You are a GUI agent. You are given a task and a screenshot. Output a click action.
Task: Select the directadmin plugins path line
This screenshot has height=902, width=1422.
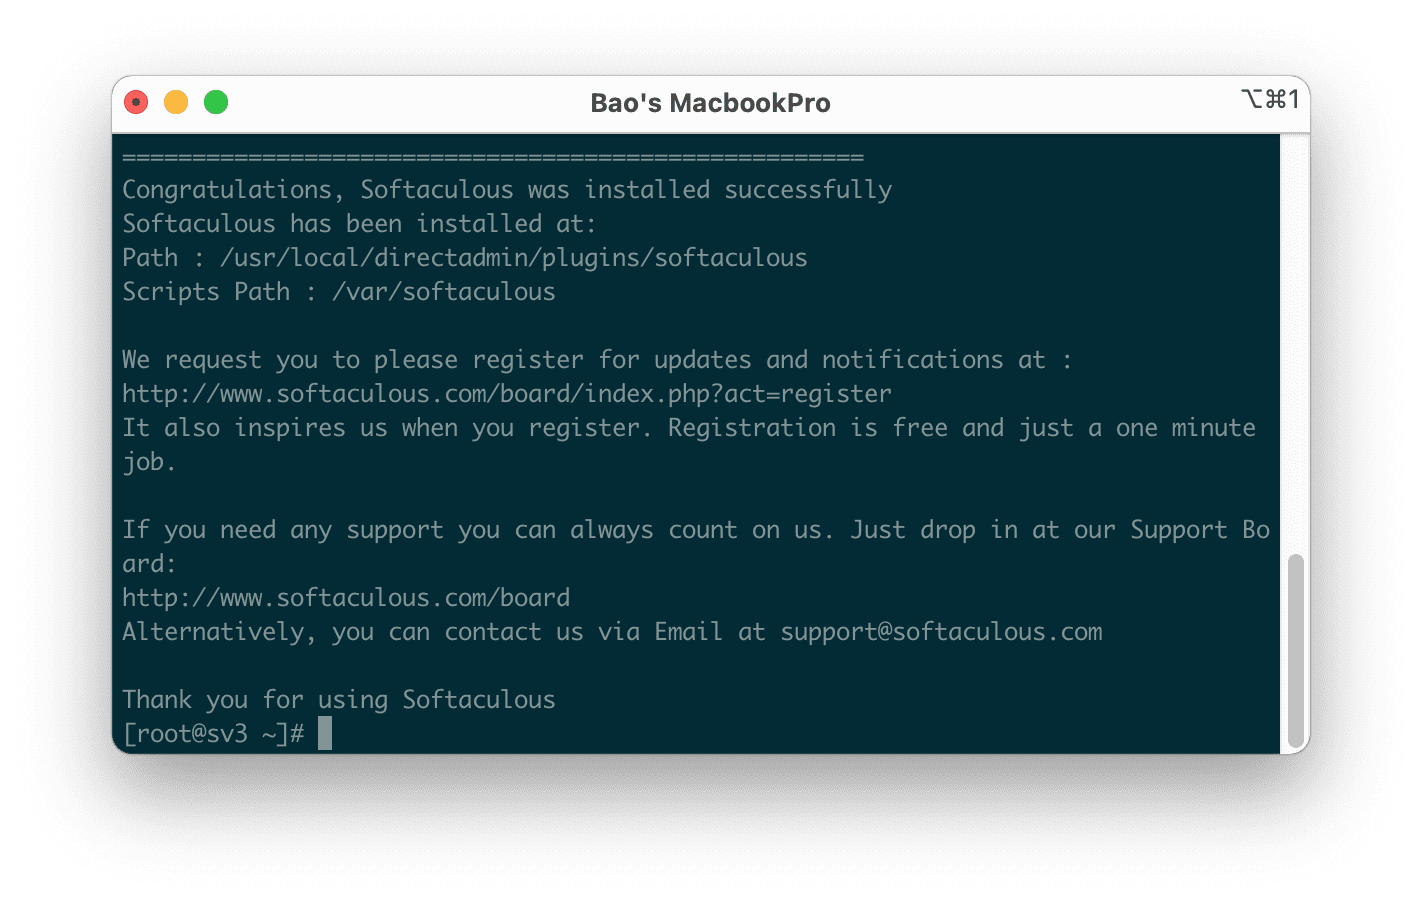pyautogui.click(x=464, y=257)
